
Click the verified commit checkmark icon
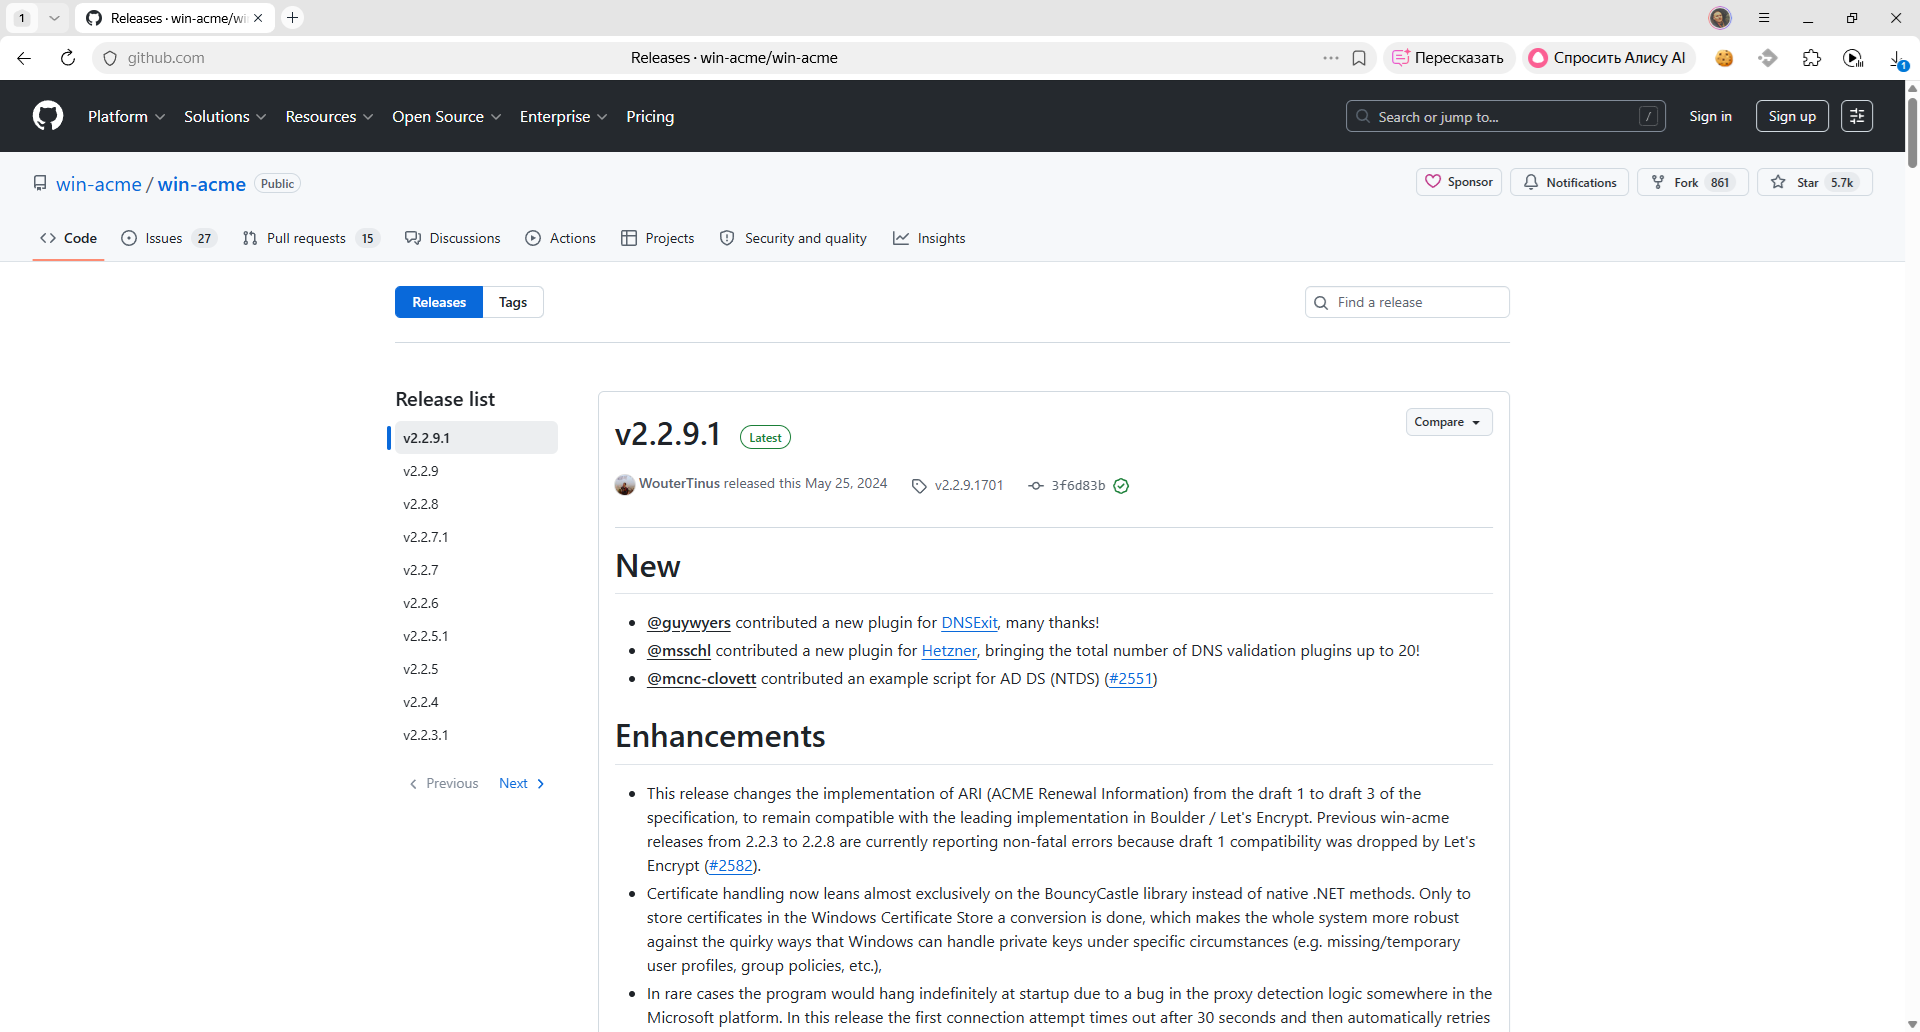click(x=1121, y=486)
